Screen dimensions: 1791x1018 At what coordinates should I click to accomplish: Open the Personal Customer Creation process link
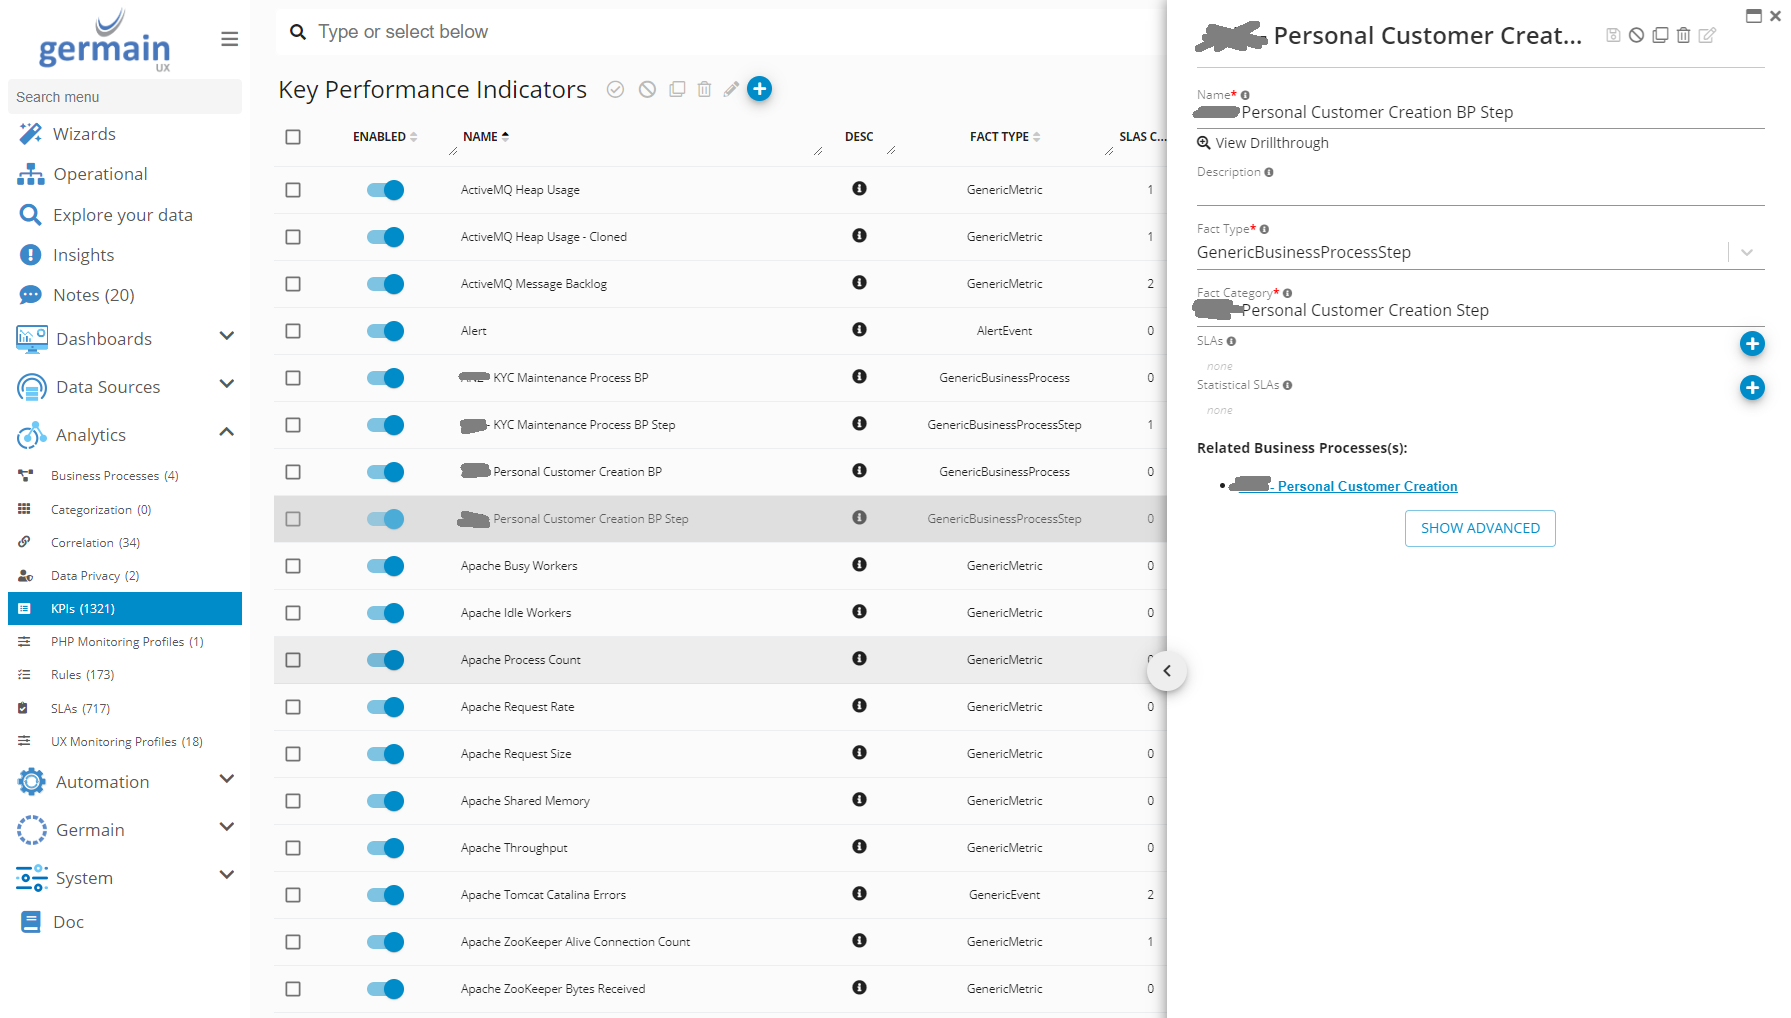[1366, 487]
